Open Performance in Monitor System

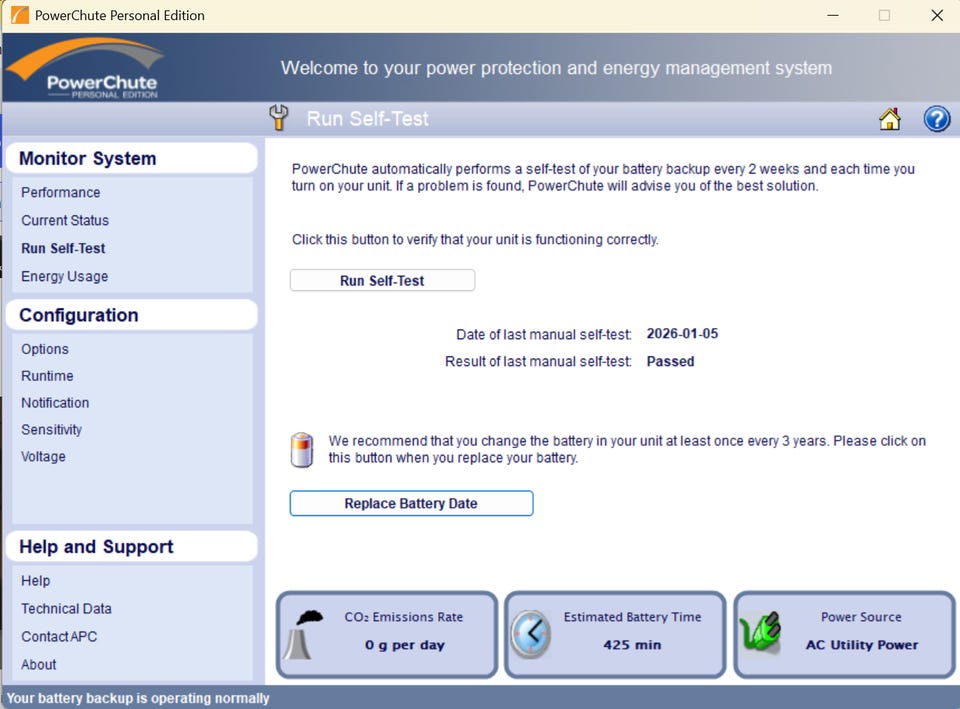[61, 192]
